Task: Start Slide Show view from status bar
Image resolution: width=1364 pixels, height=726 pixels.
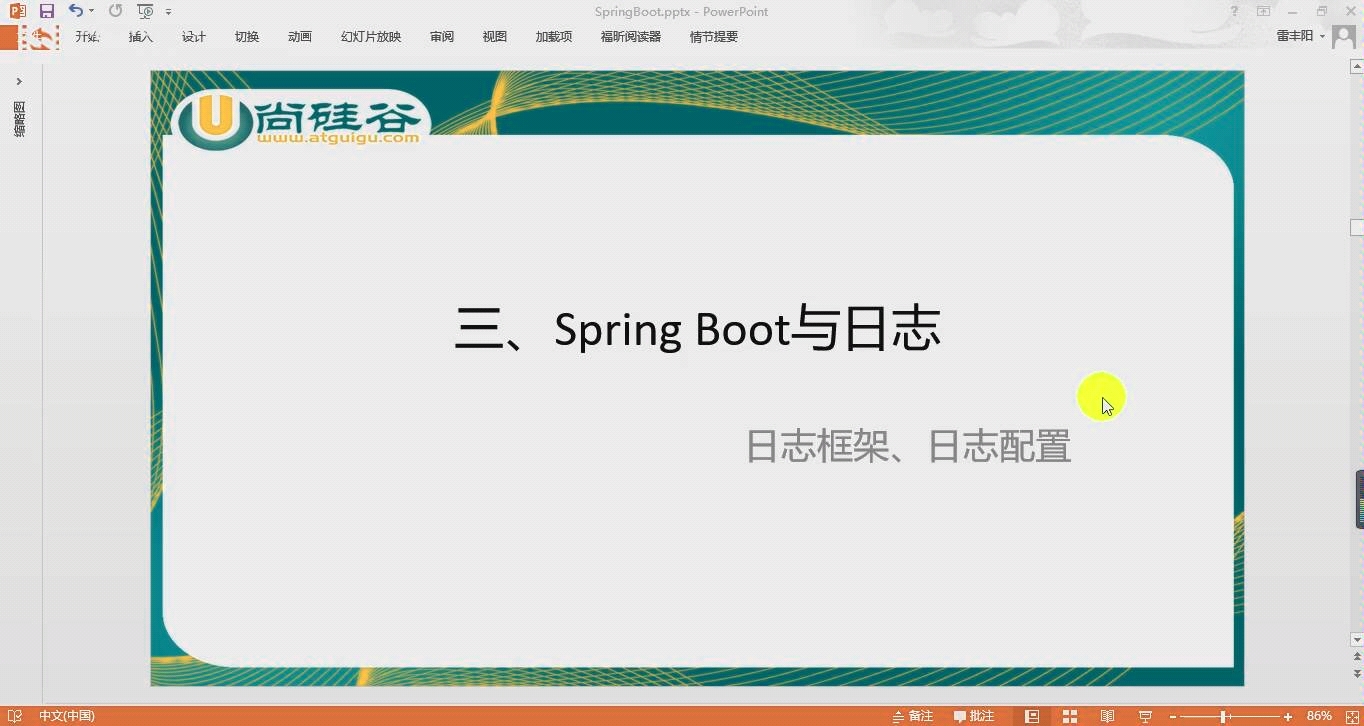Action: point(1145,716)
